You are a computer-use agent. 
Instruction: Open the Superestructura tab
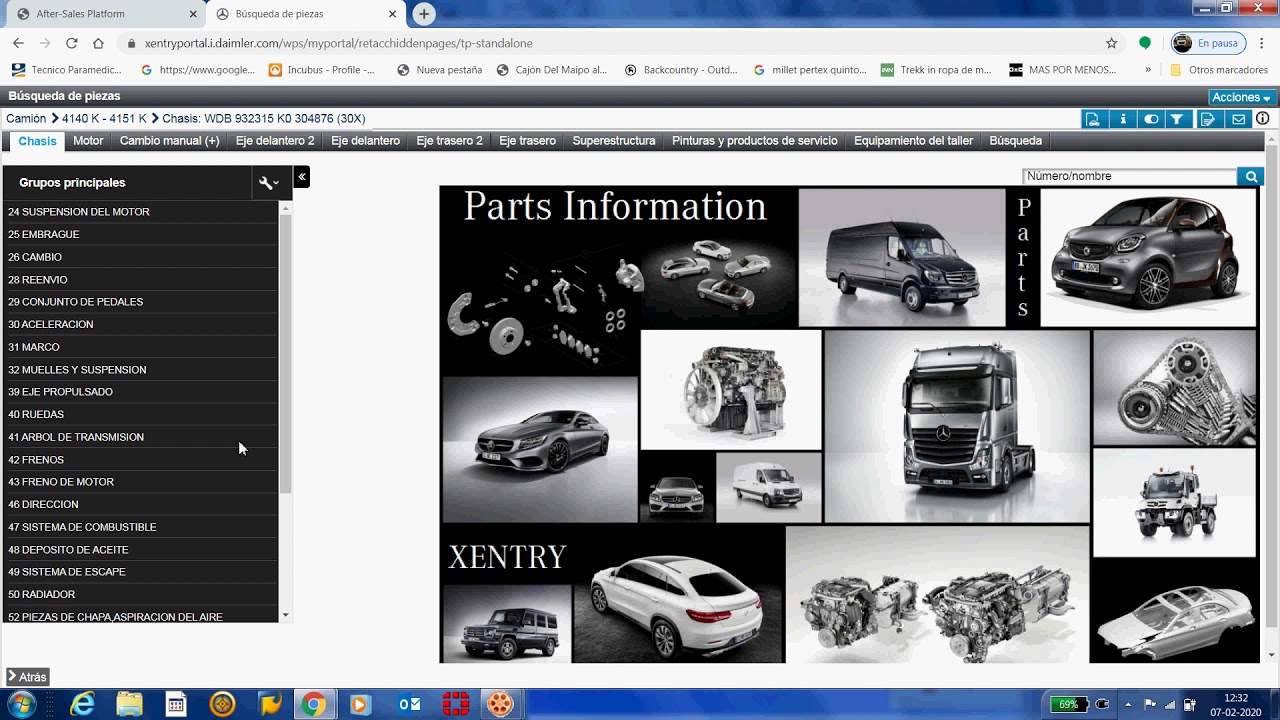pos(614,141)
